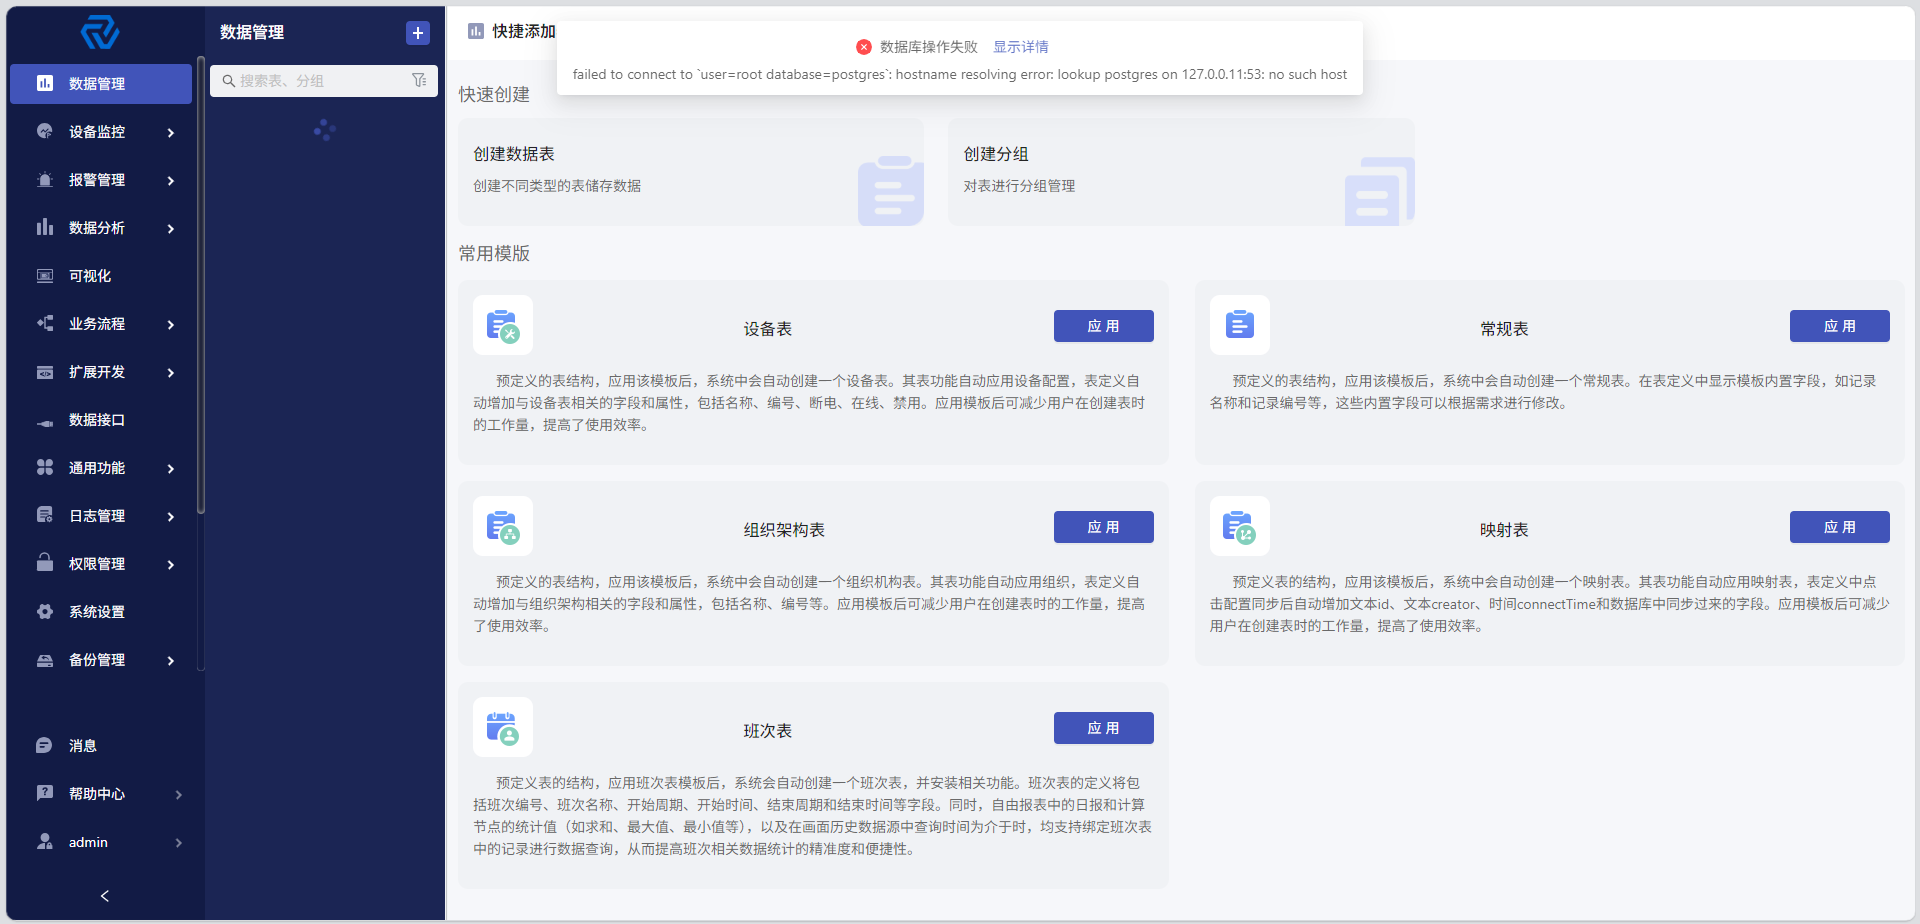This screenshot has width=1920, height=924.
Task: Click the 消息 chat bubble icon
Action: pos(44,745)
